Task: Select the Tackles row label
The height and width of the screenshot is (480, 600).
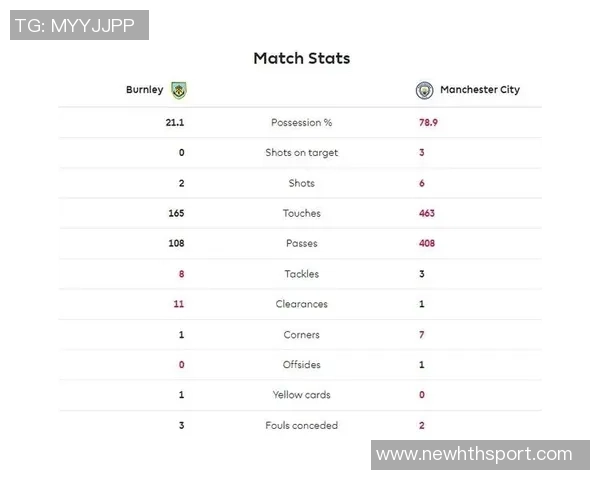Action: coord(301,274)
